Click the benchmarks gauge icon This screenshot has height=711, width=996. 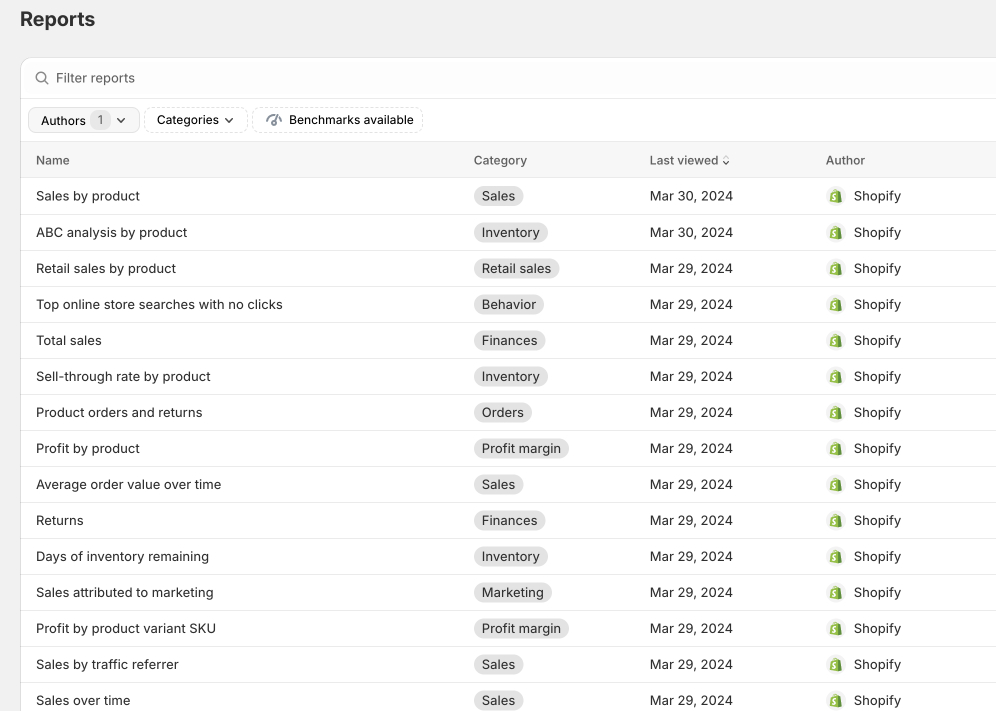pos(274,120)
